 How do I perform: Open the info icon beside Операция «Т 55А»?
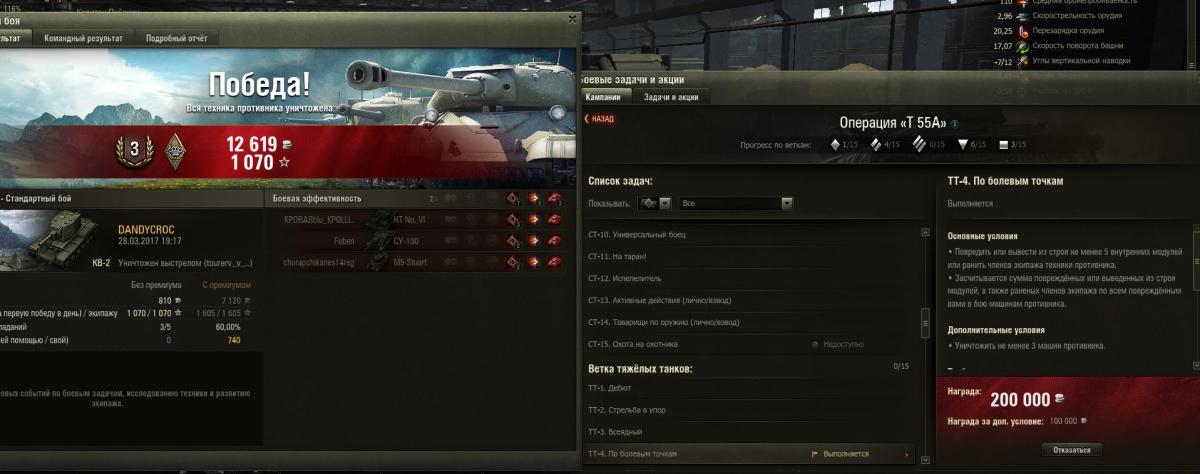955,124
